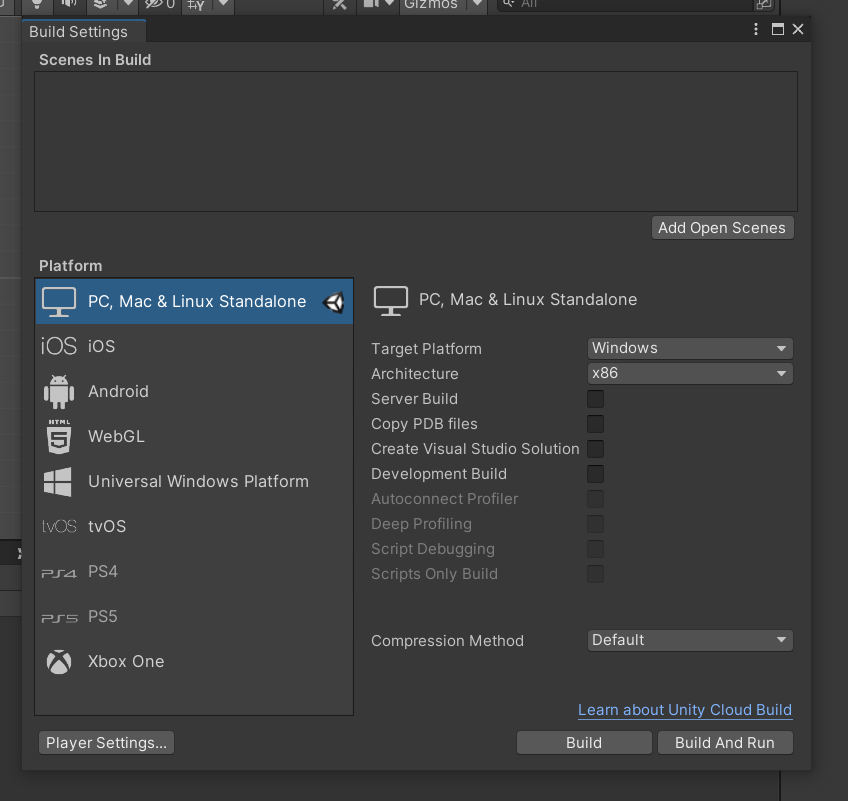This screenshot has width=848, height=801.
Task: Select the PS4 platform logo
Action: click(x=59, y=573)
